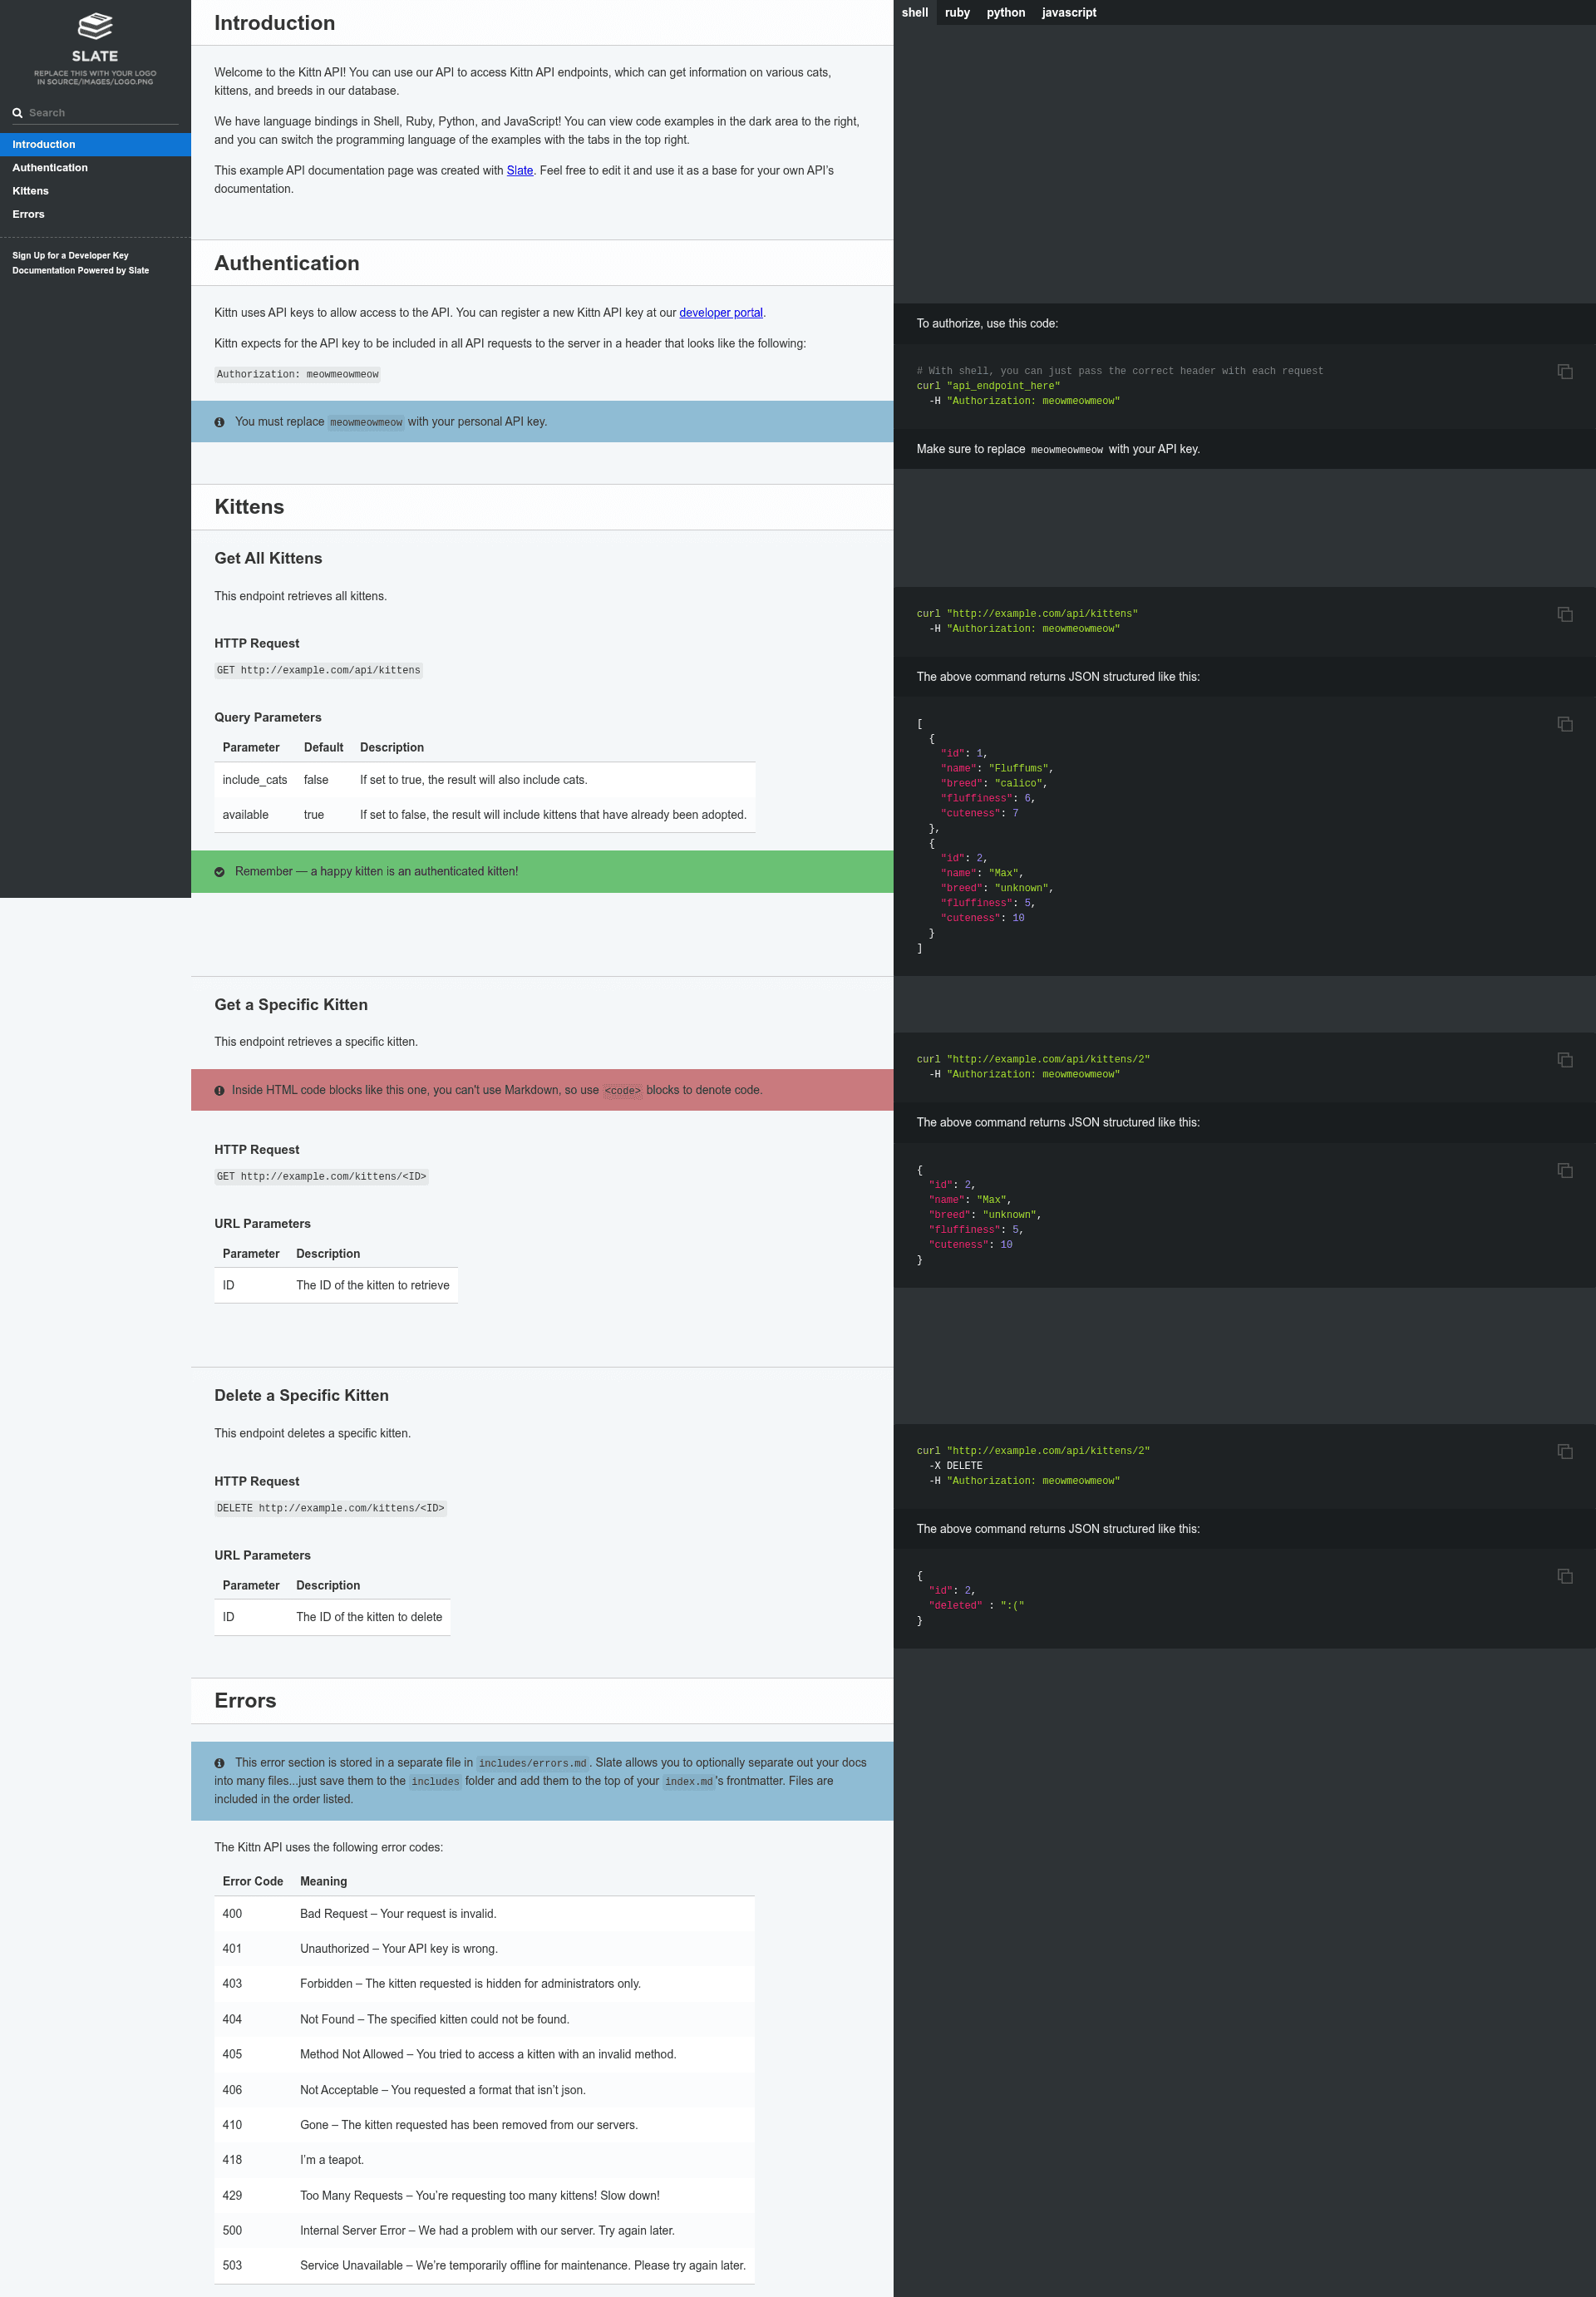Copy the curl api/kittens request code
Image resolution: width=1596 pixels, height=2297 pixels.
[1565, 614]
